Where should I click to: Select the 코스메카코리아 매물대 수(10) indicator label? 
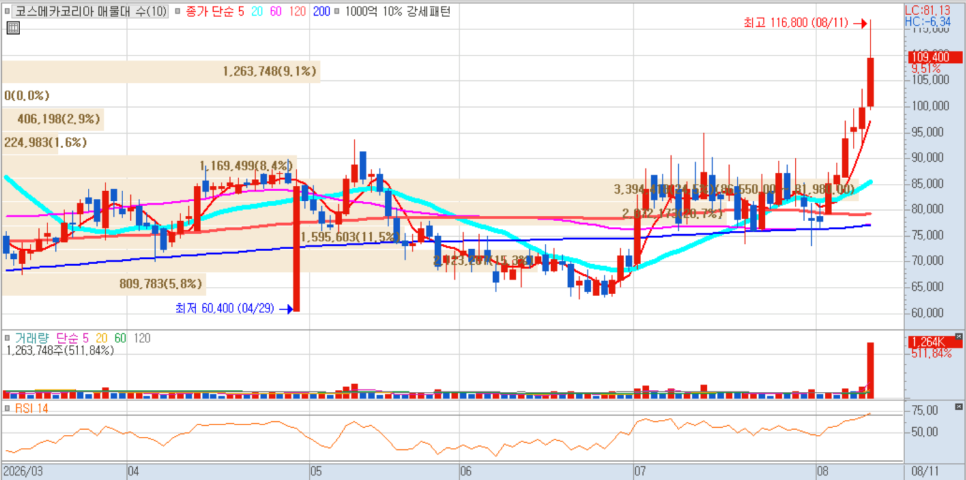point(89,11)
